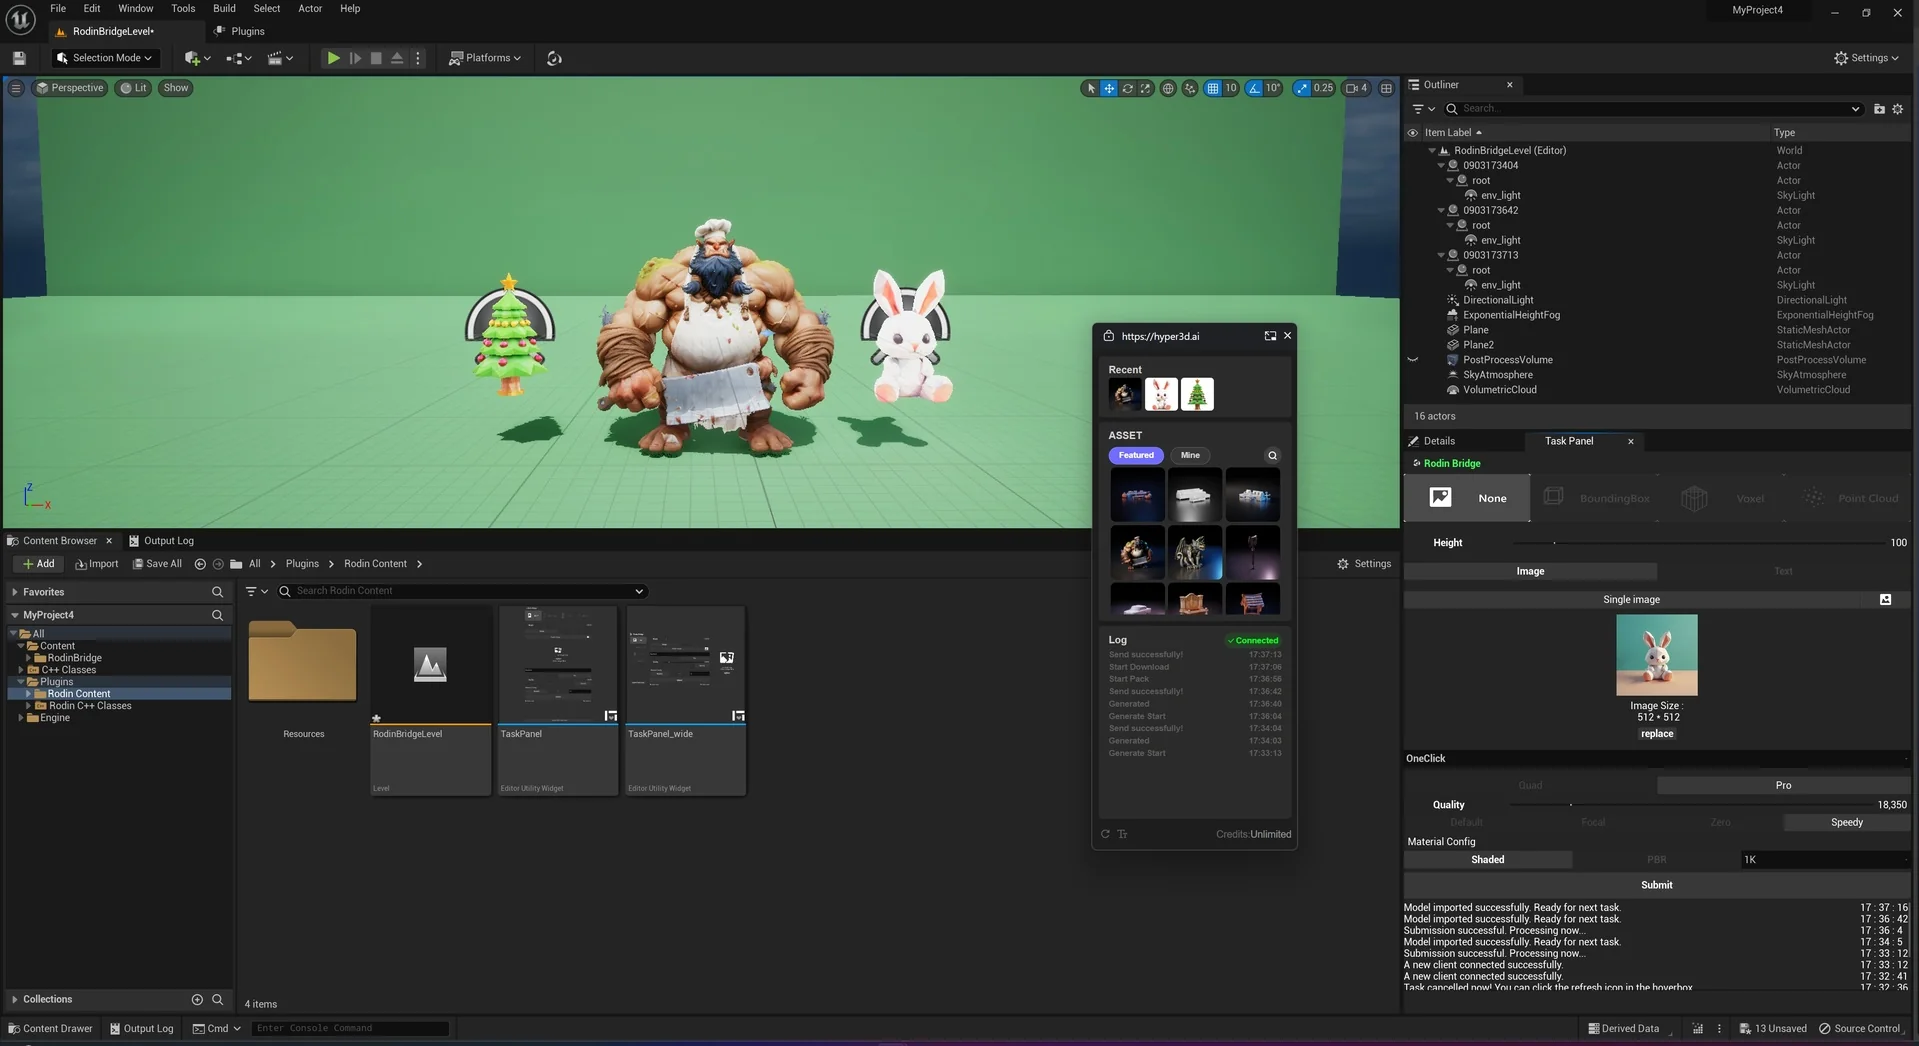Toggle rotation angle snapping
Screen dimensions: 1919x1046
[x=1254, y=88]
